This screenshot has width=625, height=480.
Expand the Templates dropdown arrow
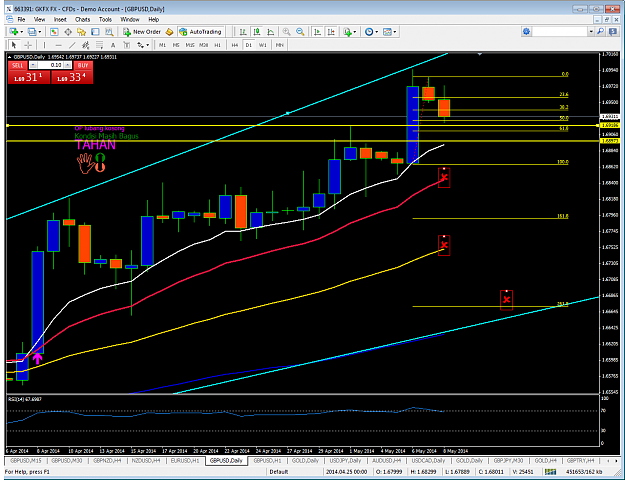coord(395,32)
